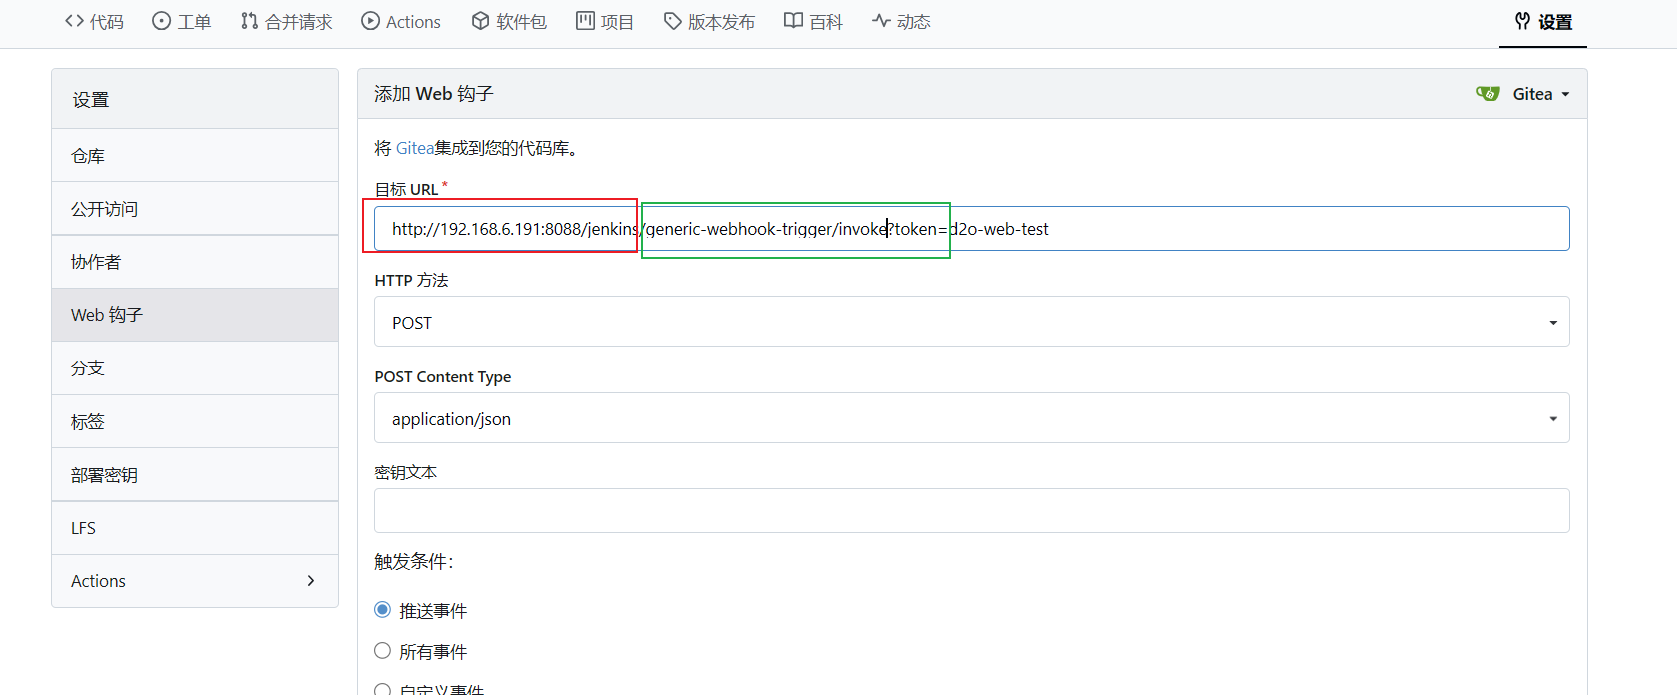
Task: Select LFS in the settings sidebar
Action: pos(195,528)
